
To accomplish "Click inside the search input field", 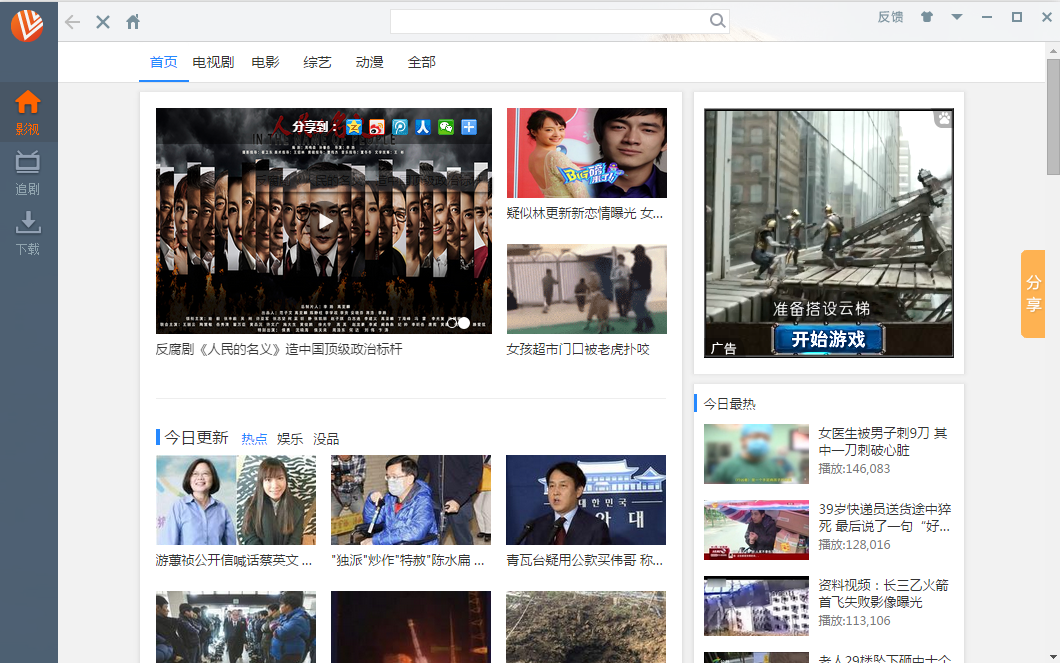I will pos(549,21).
